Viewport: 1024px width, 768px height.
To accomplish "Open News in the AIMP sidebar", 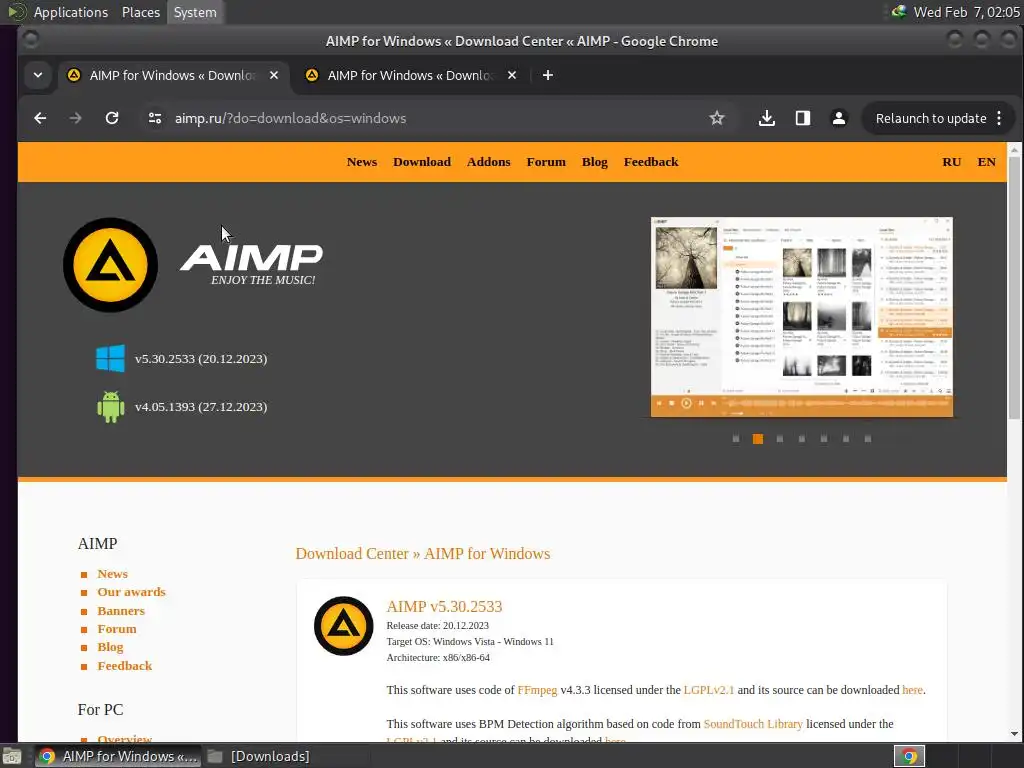I will (112, 574).
